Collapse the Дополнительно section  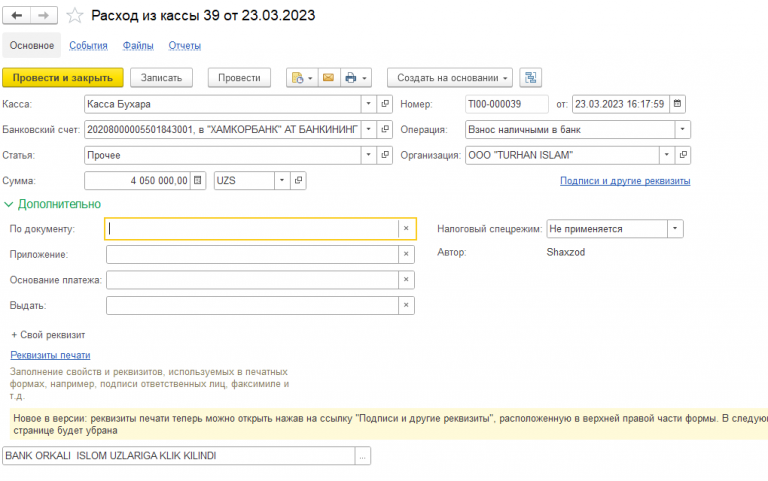[52, 204]
